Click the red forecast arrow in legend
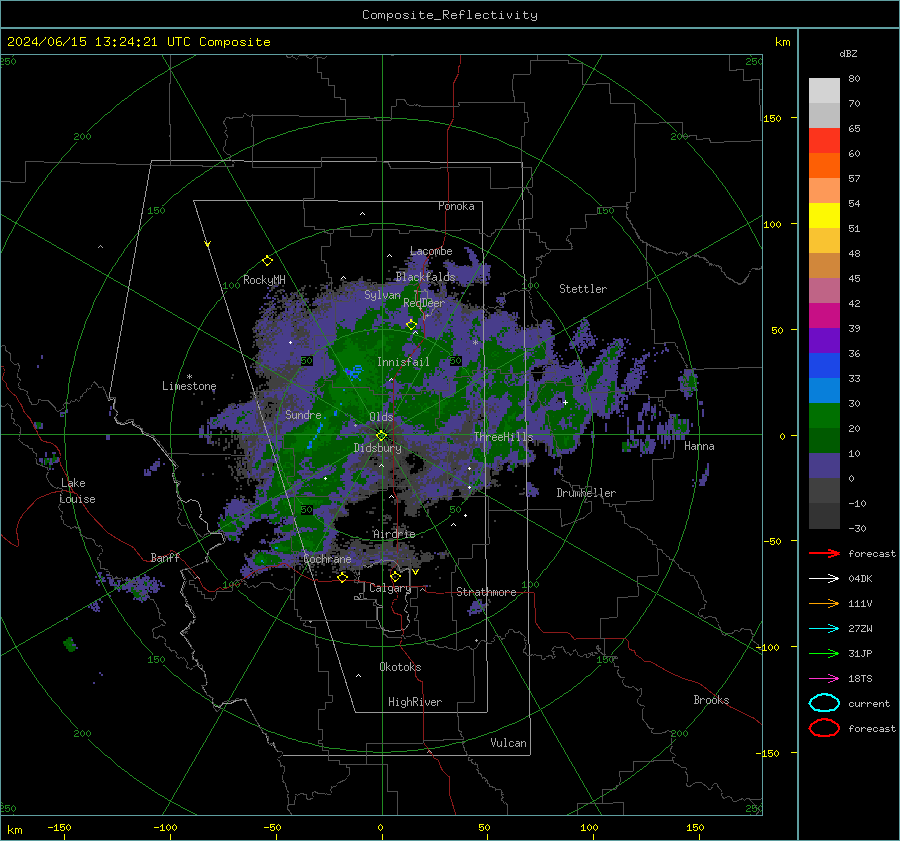The width and height of the screenshot is (900, 841). 824,553
